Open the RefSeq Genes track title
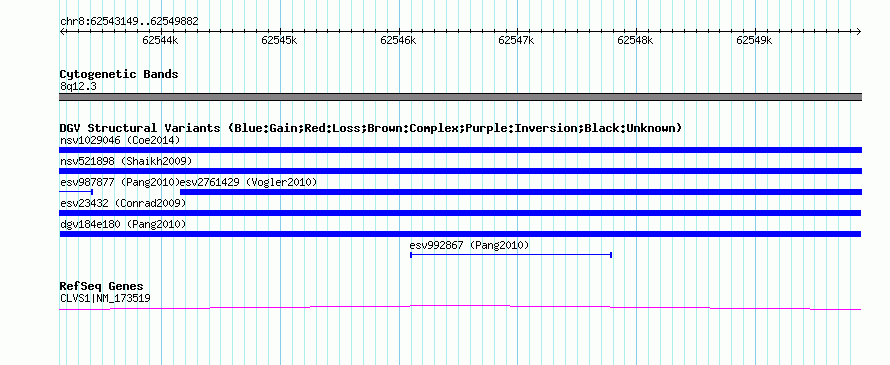This screenshot has width=890, height=365. click(102, 286)
